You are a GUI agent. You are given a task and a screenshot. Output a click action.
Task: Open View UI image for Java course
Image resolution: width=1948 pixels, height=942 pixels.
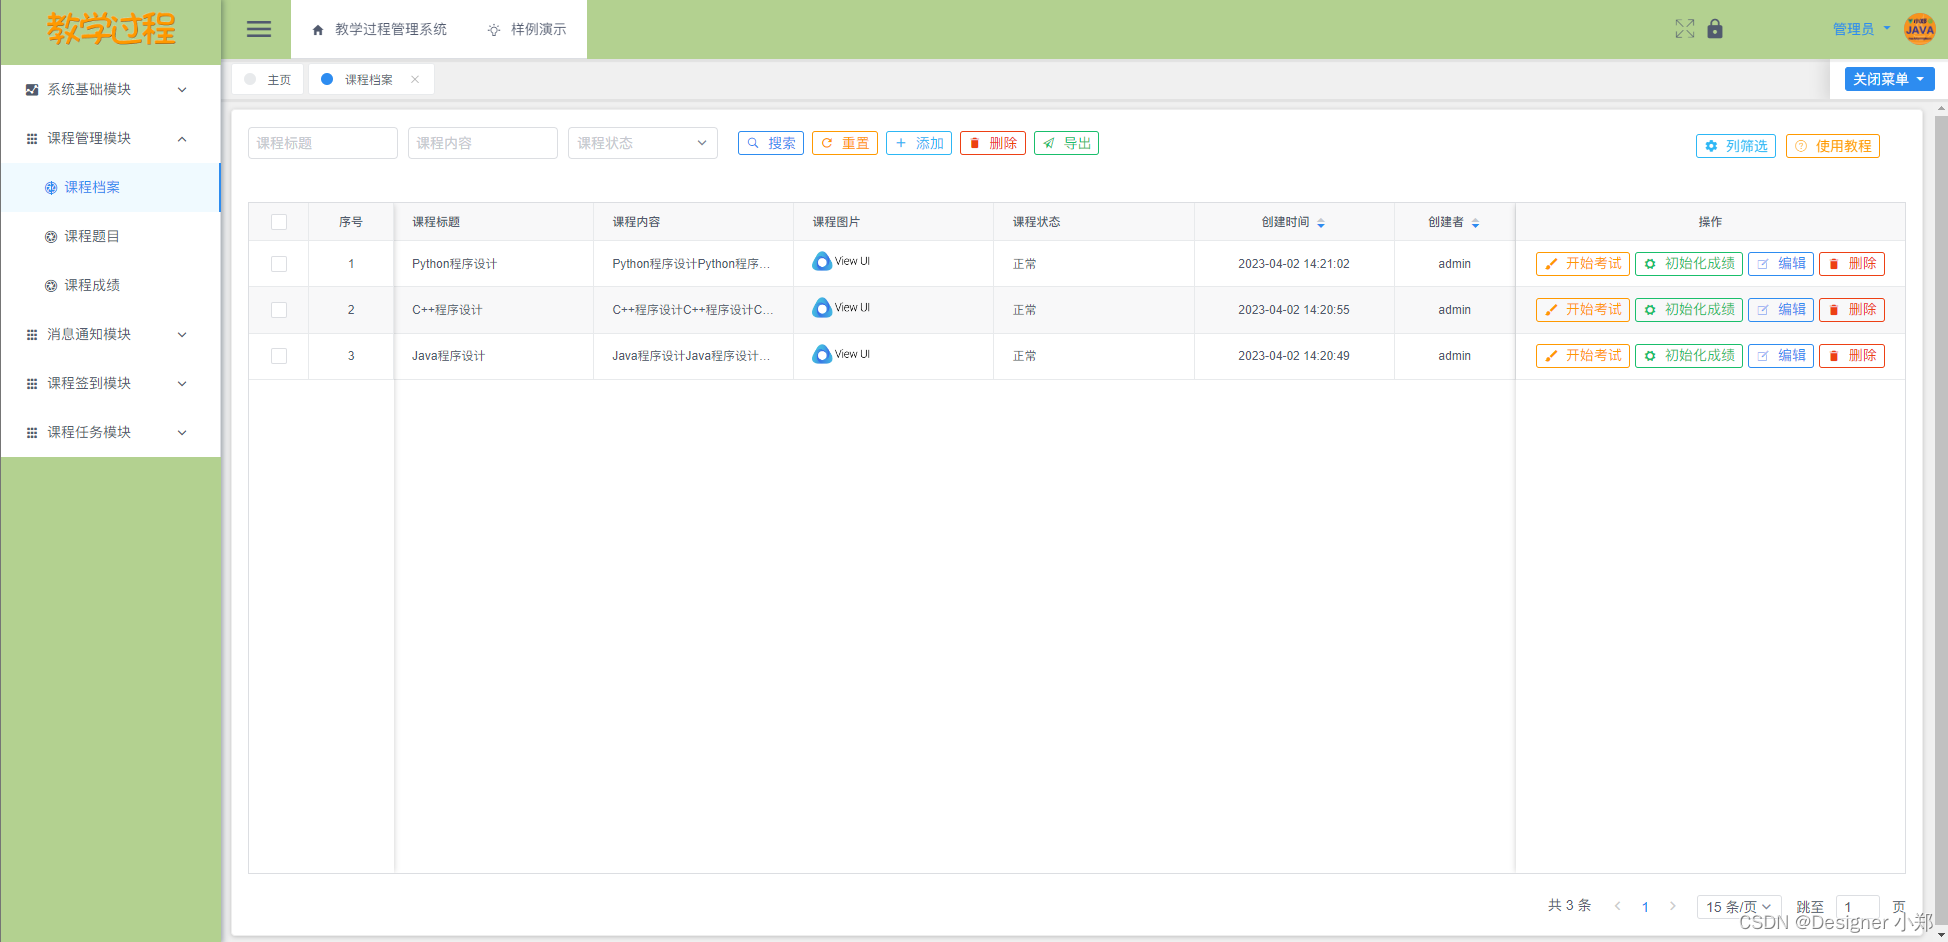coord(841,354)
